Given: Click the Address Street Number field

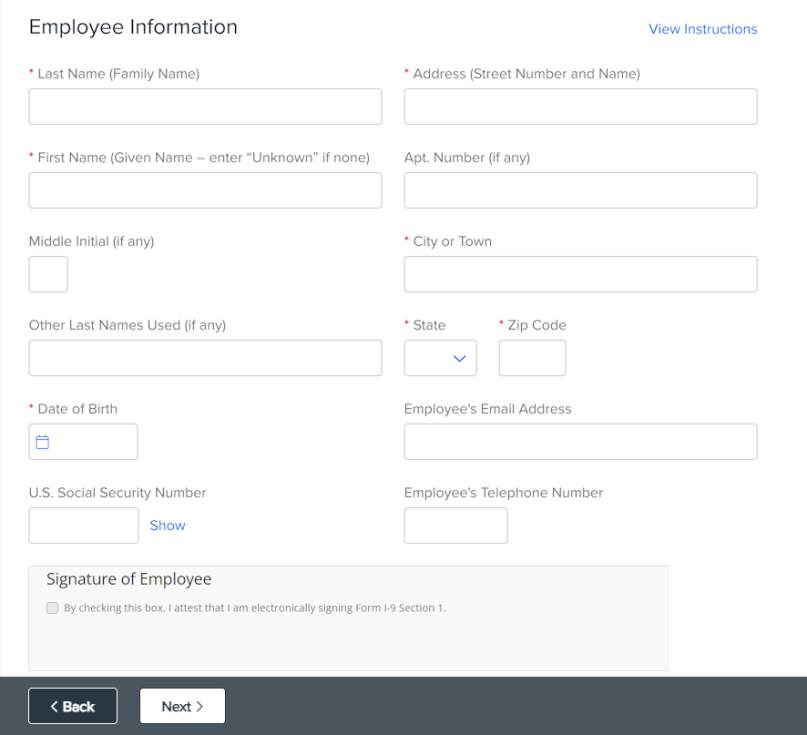Looking at the screenshot, I should click(580, 106).
